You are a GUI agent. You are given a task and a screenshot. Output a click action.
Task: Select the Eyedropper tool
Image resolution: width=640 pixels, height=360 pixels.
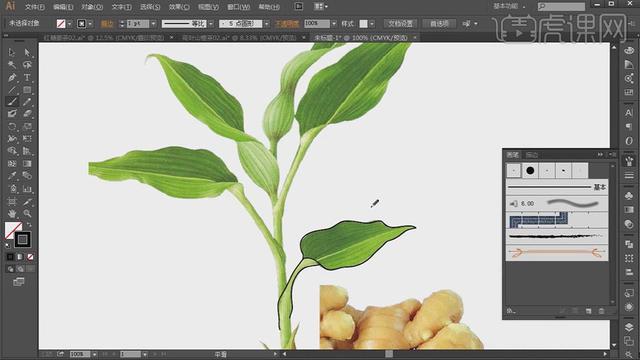pos(12,176)
